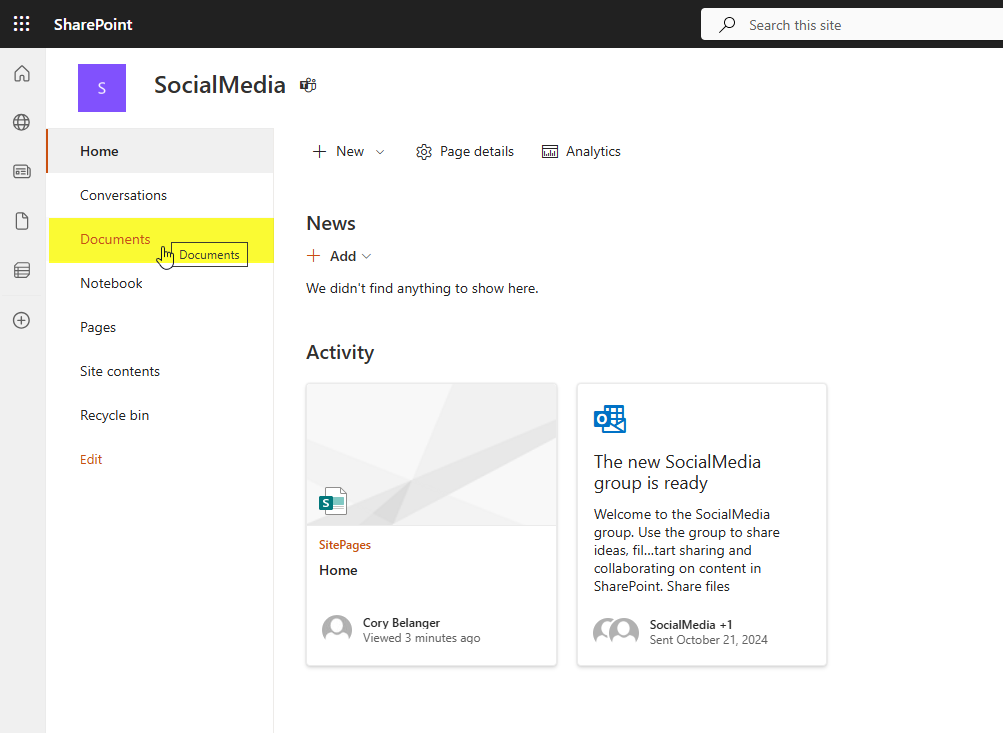1003x733 pixels.
Task: Expand the News Add dropdown chevron
Action: [367, 256]
